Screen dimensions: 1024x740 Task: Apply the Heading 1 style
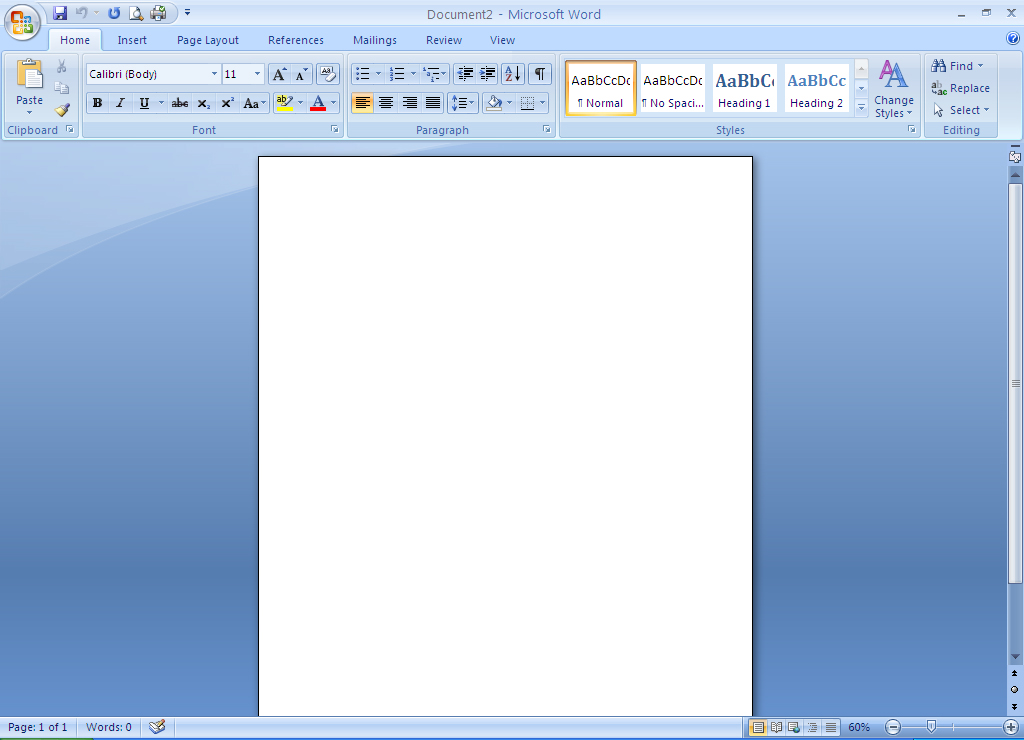click(744, 87)
